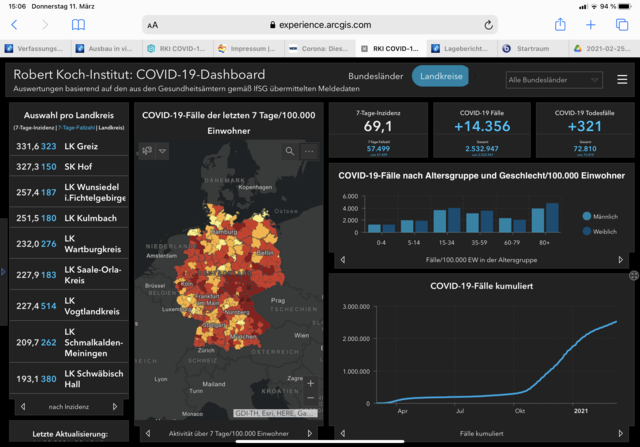Switch to the Impressum browser tab
The height and width of the screenshot is (447, 640).
[x=249, y=47]
